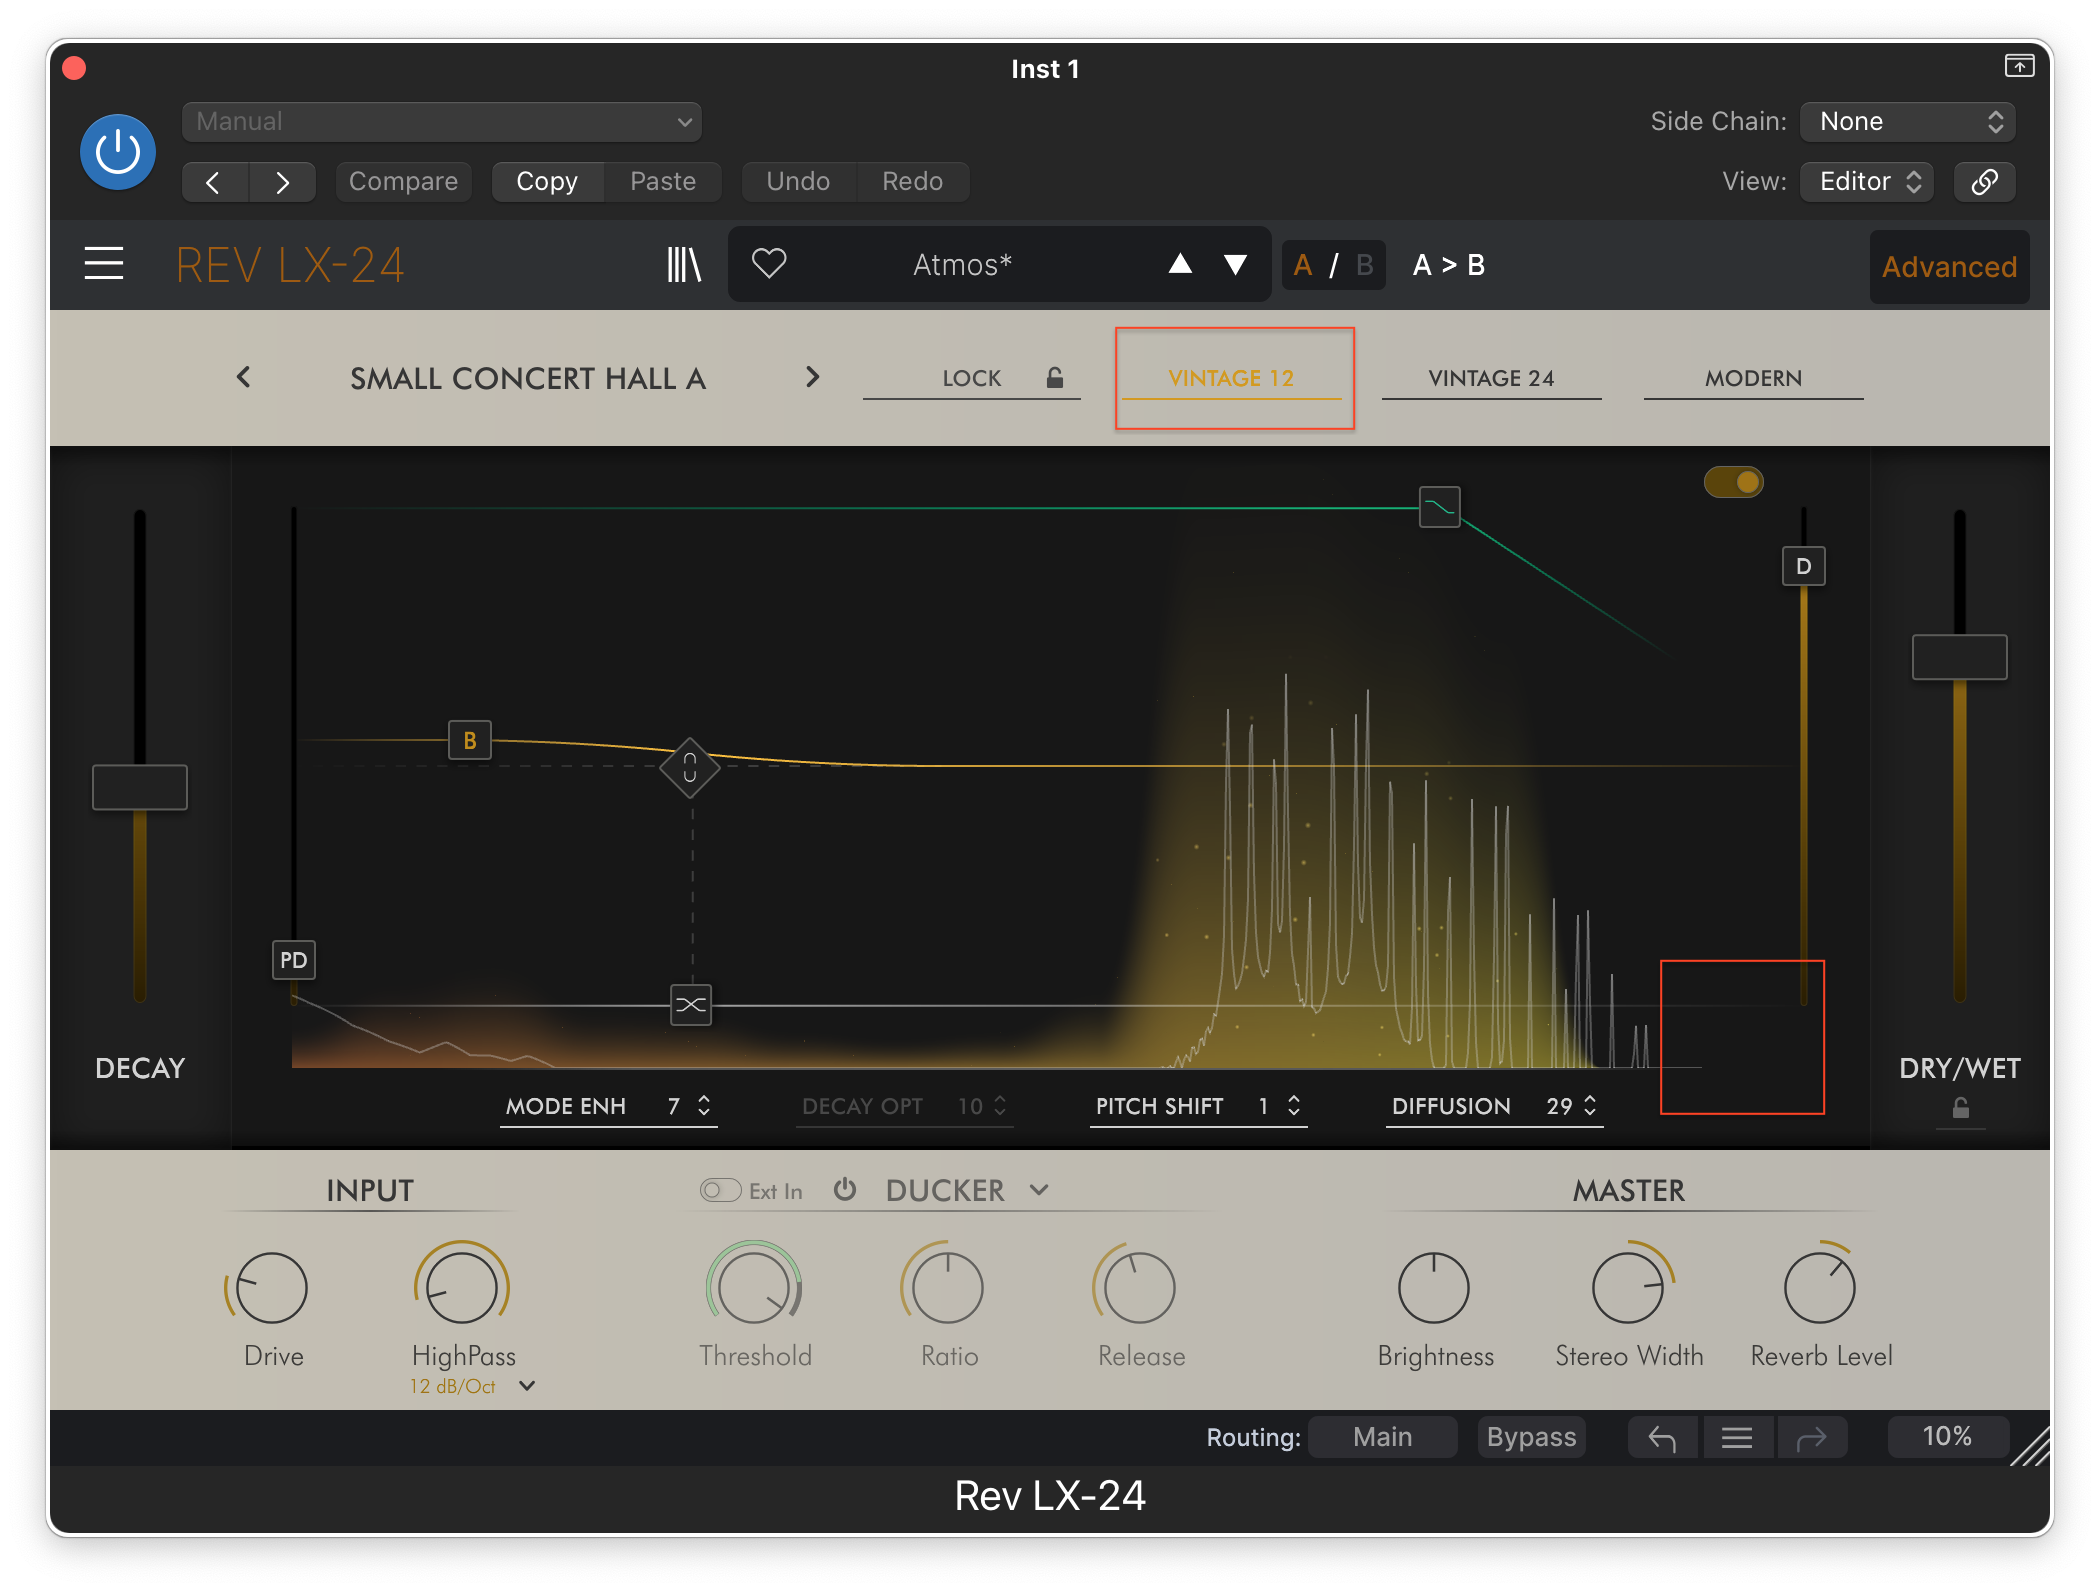Image resolution: width=2100 pixels, height=1592 pixels.
Task: Click the Drive knob
Action: [x=271, y=1288]
